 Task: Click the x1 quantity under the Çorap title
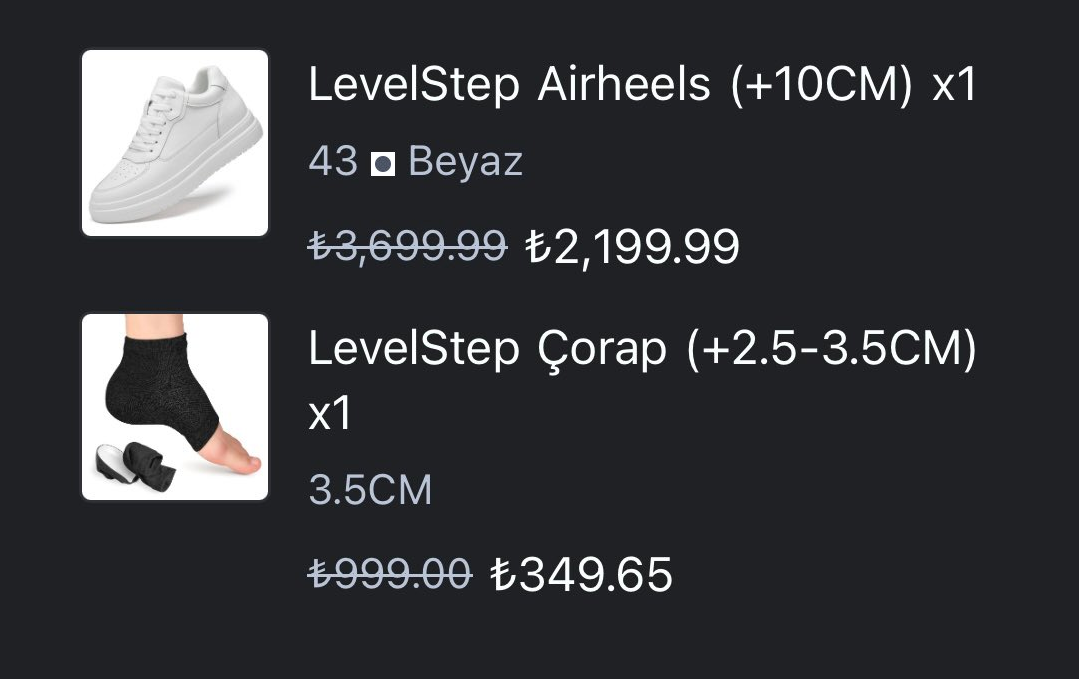(x=330, y=413)
